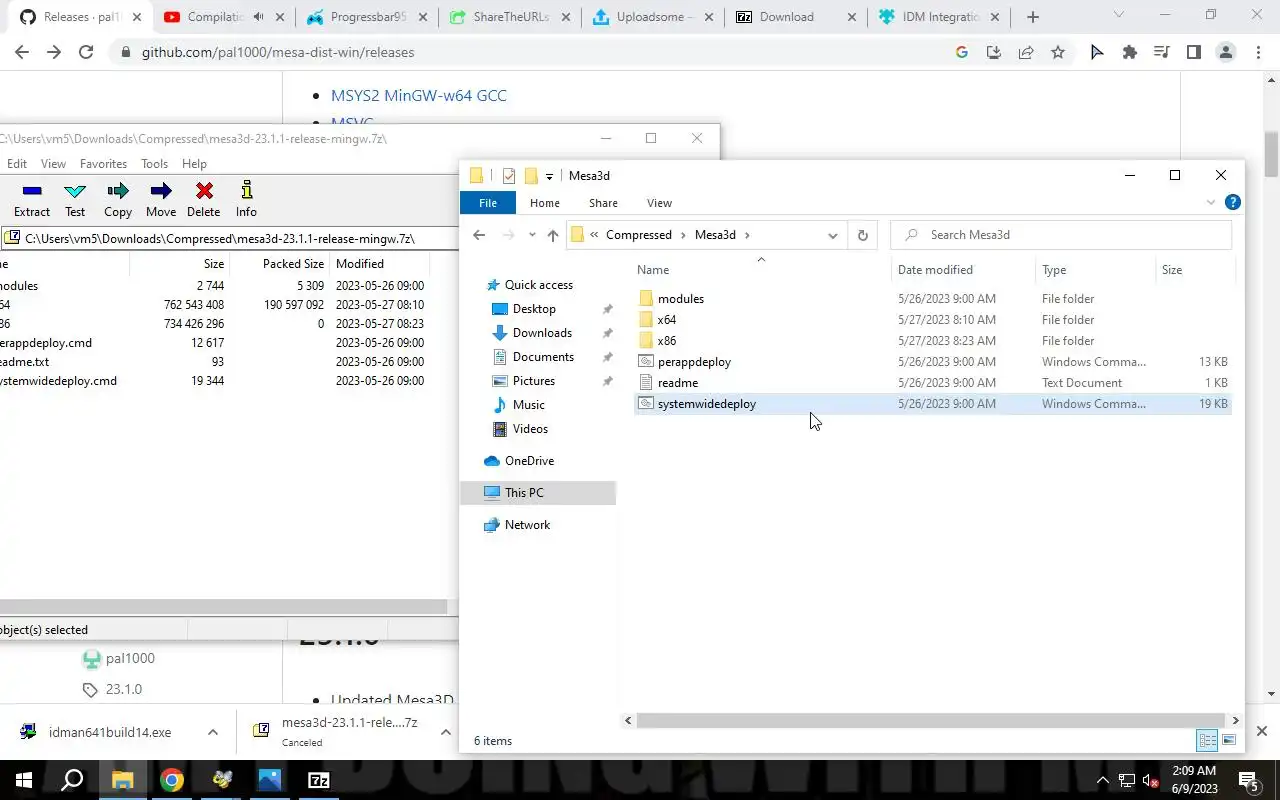Open 7-Zip View menu
1280x800 pixels.
pos(53,164)
